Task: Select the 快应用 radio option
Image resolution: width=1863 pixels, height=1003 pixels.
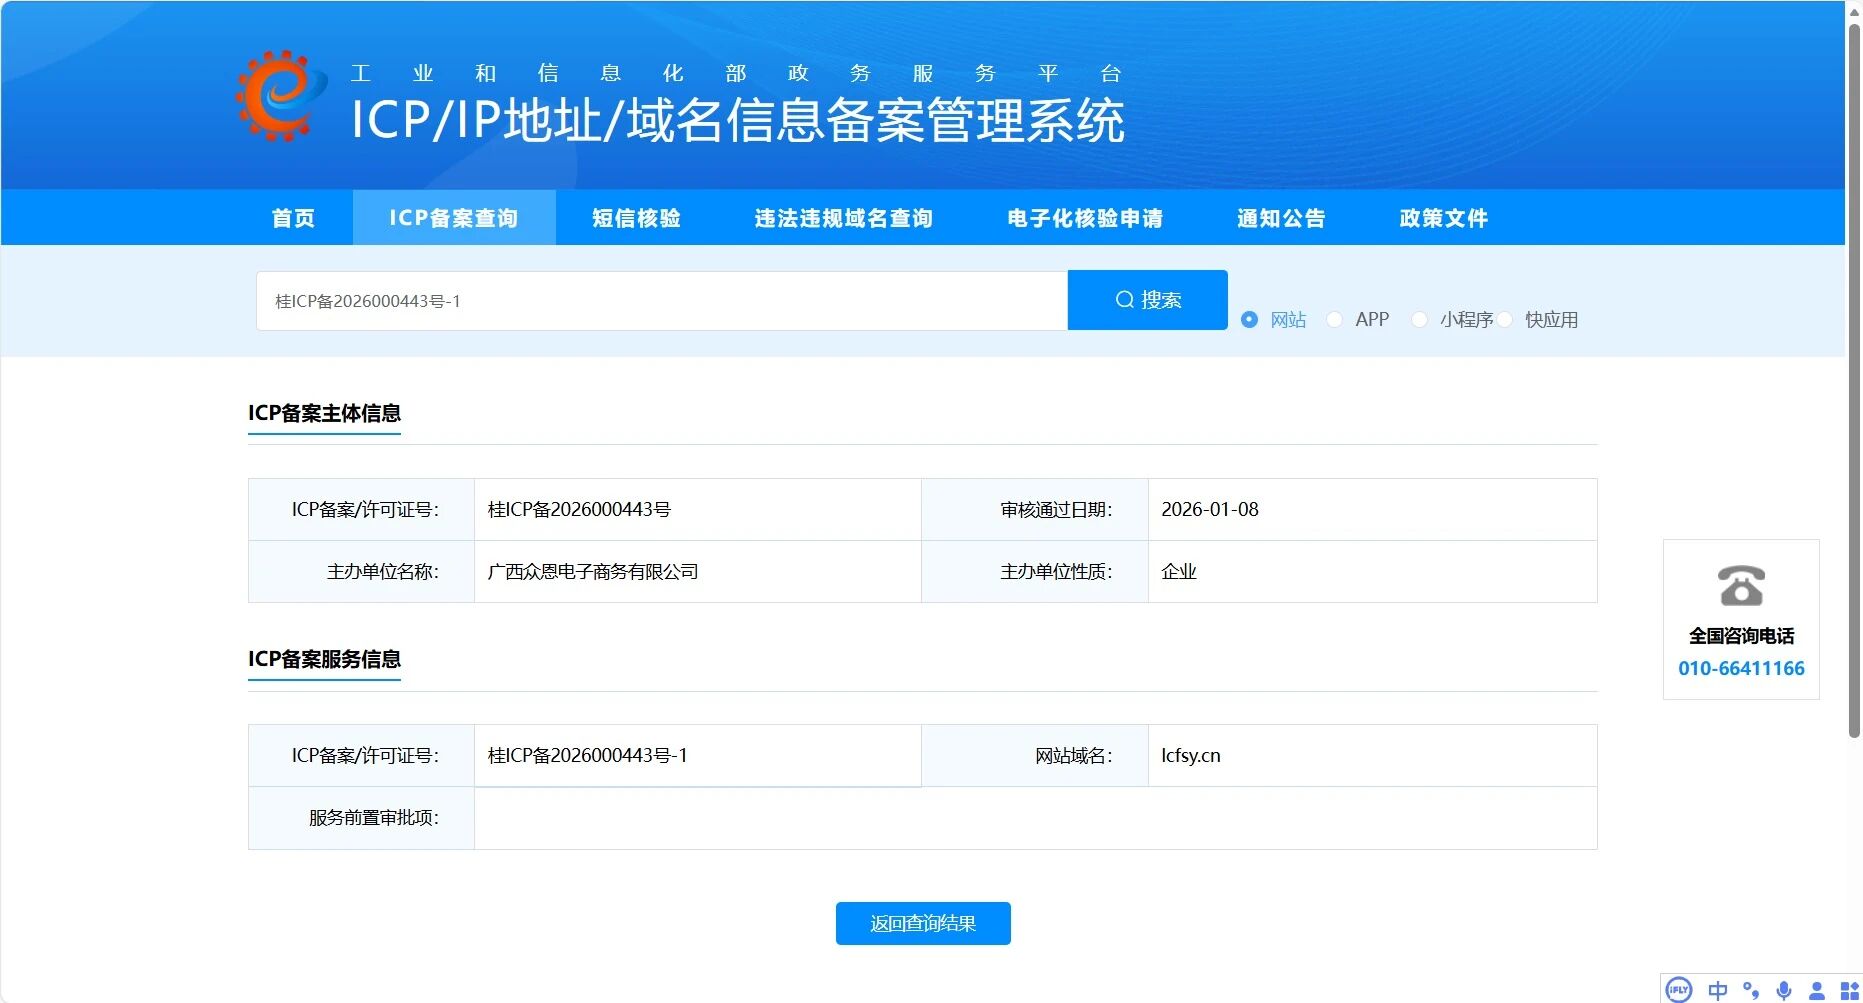Action: pos(1505,320)
